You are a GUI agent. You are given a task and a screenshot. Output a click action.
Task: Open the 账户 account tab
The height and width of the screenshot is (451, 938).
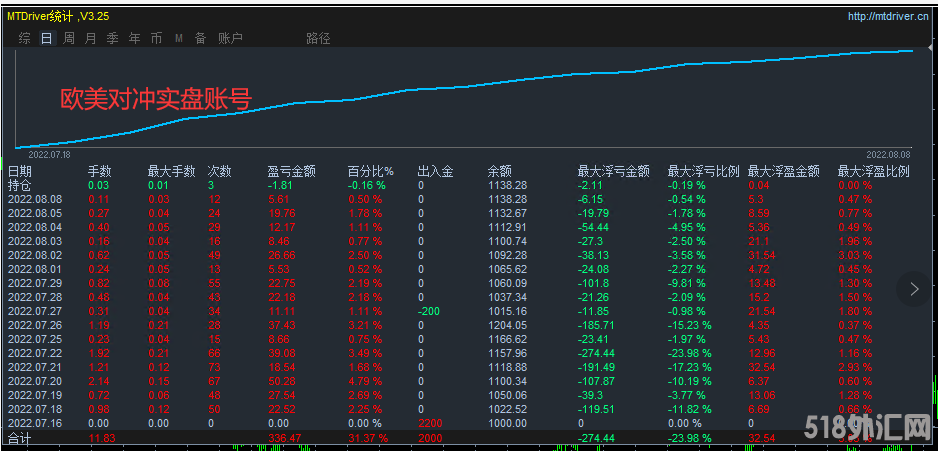(x=230, y=38)
